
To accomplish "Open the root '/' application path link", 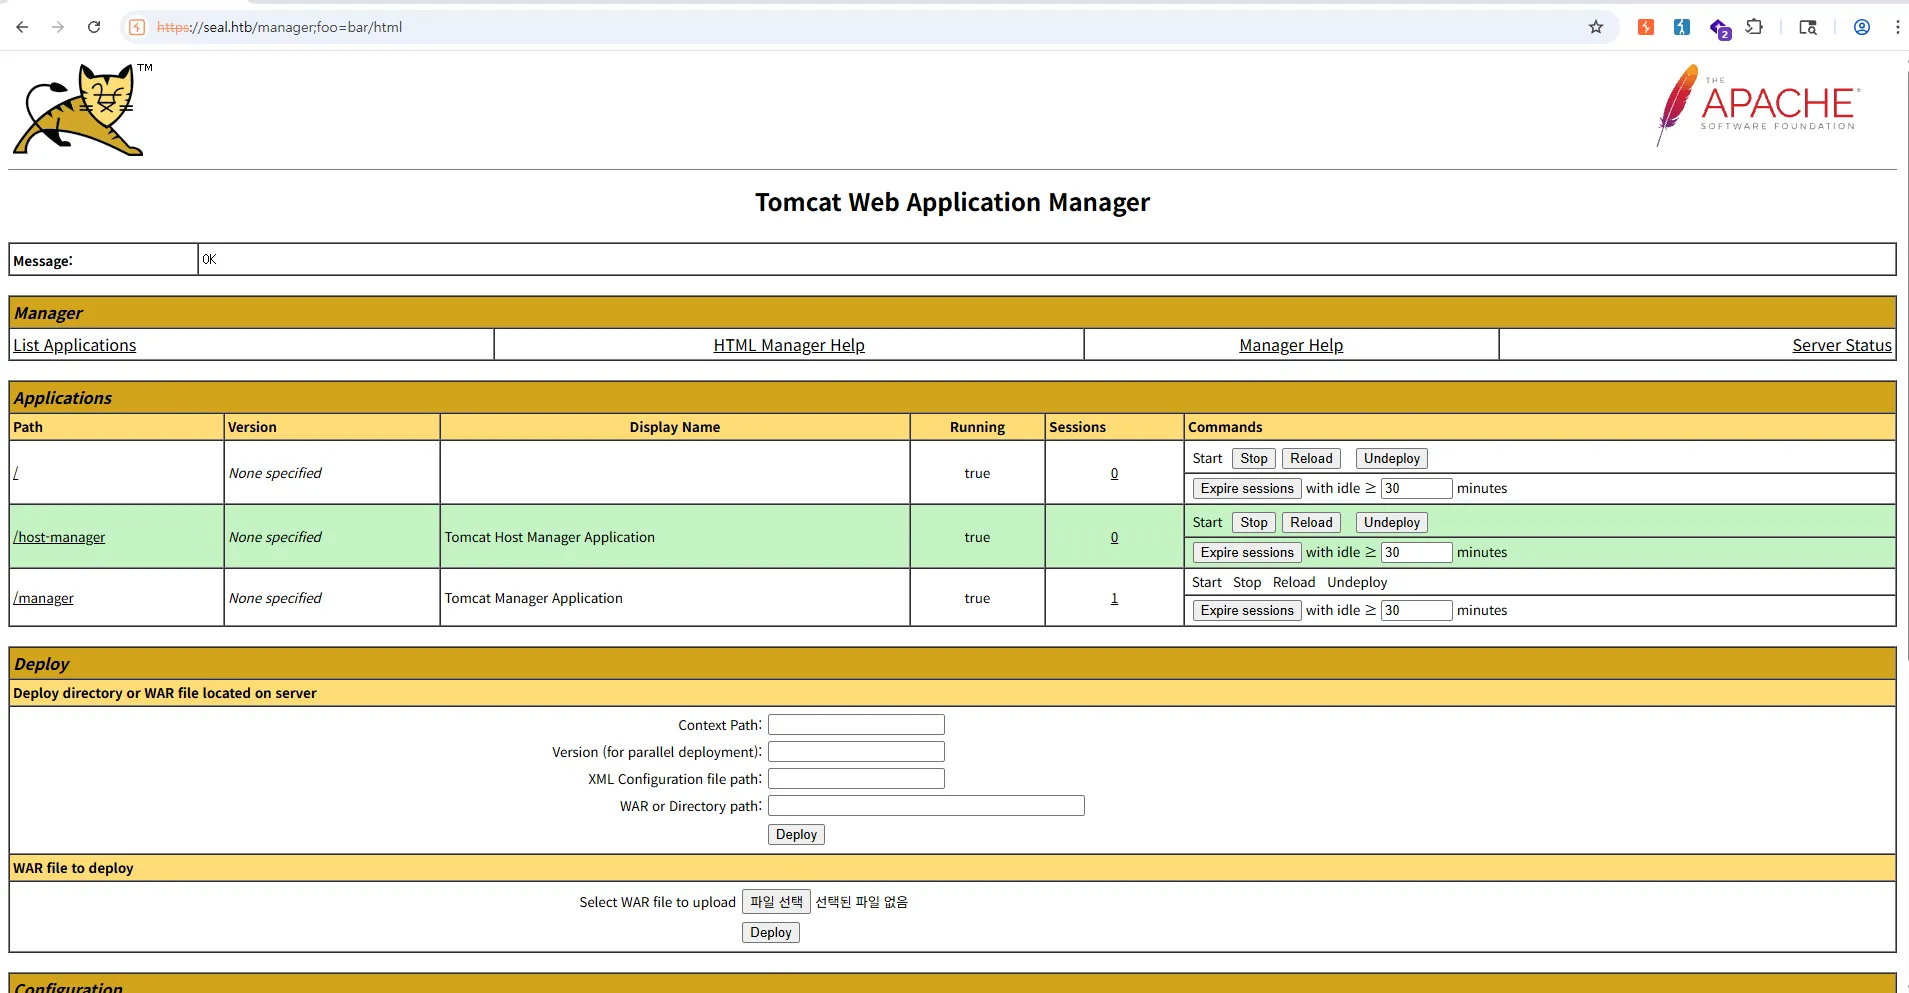I will tap(16, 473).
